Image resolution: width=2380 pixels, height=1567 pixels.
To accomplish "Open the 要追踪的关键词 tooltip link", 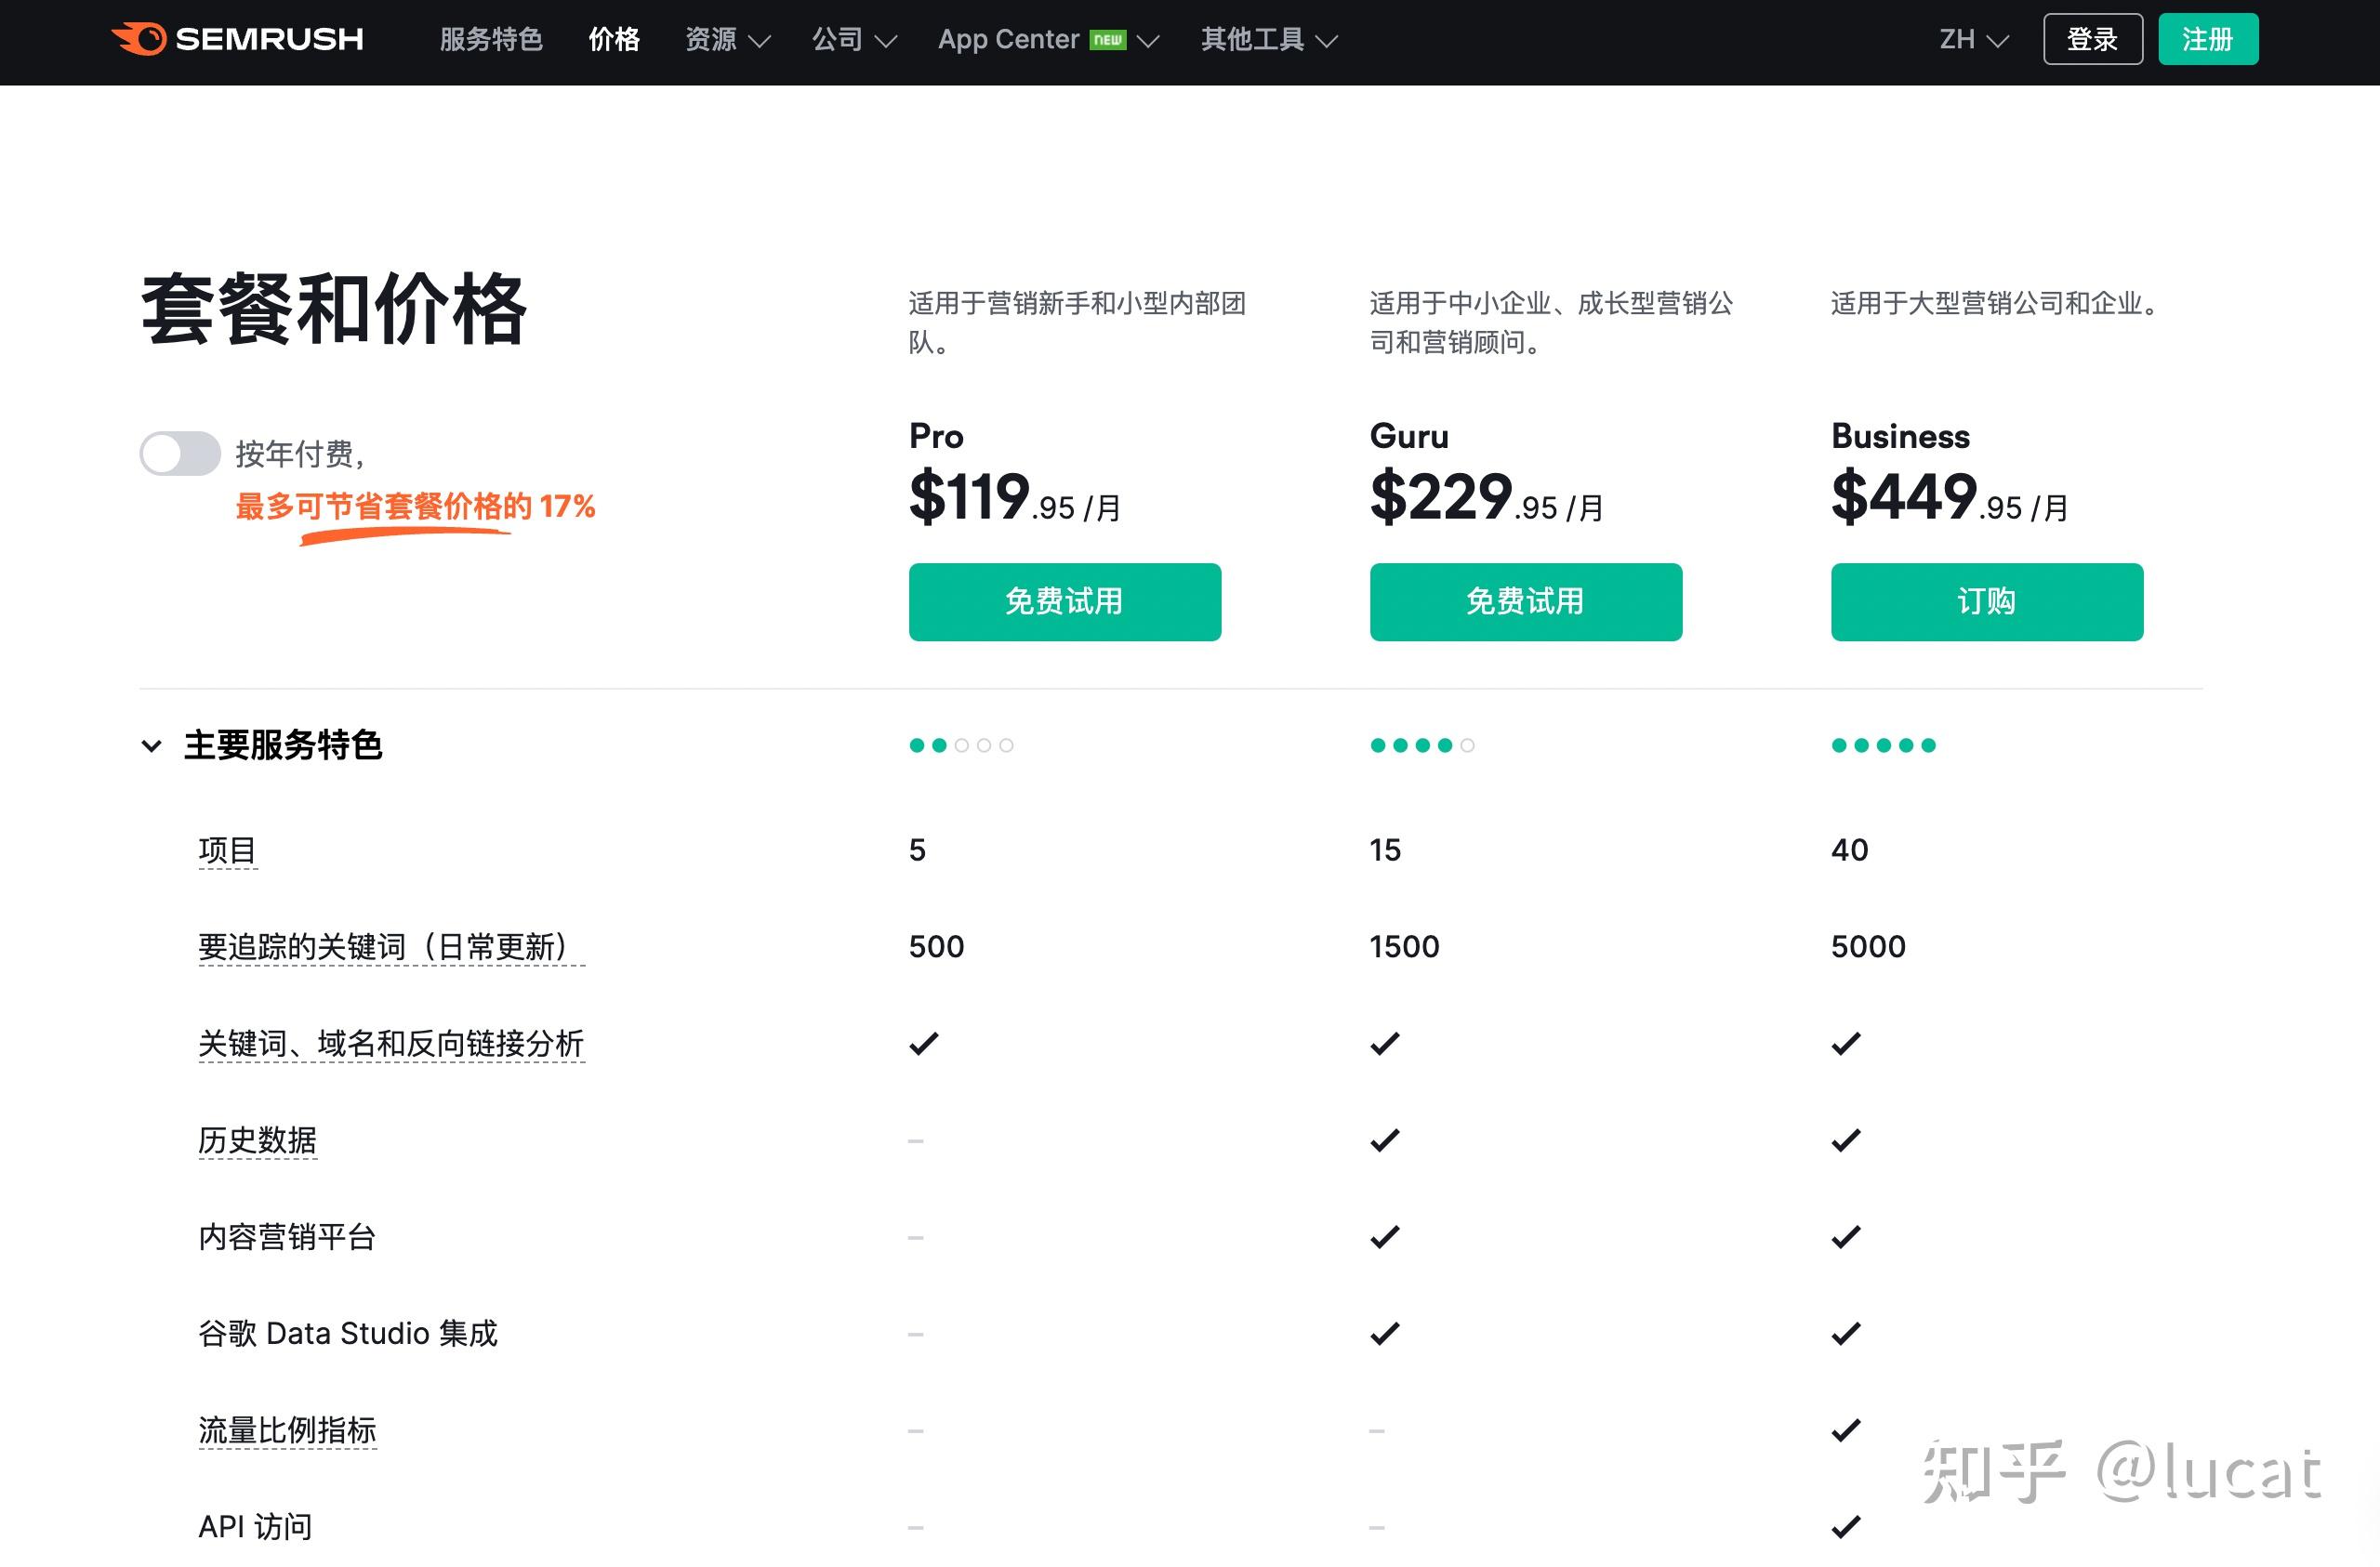I will [x=391, y=946].
